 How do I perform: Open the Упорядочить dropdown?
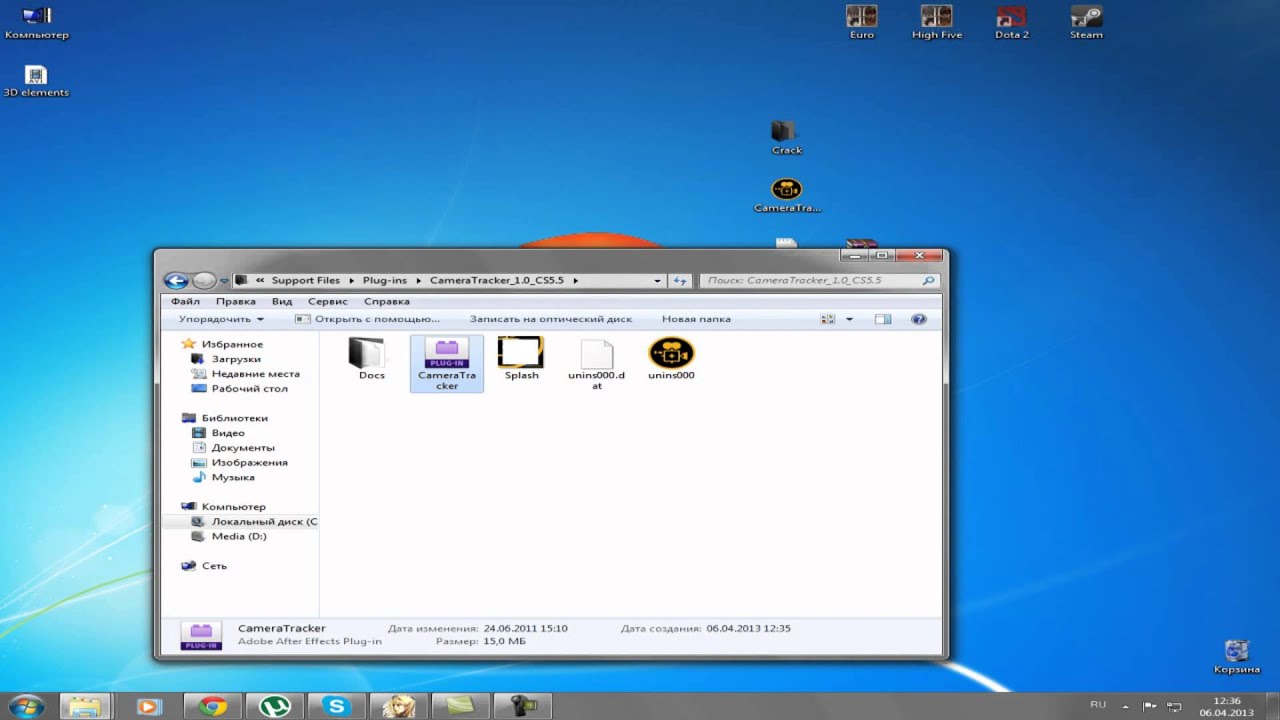[221, 319]
